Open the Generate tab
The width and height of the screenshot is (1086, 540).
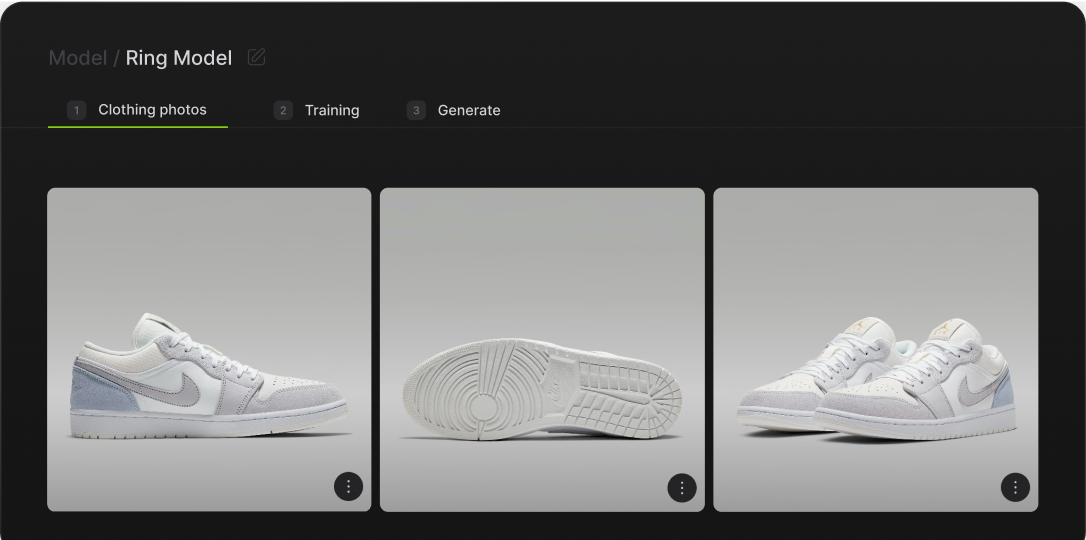[x=453, y=110]
